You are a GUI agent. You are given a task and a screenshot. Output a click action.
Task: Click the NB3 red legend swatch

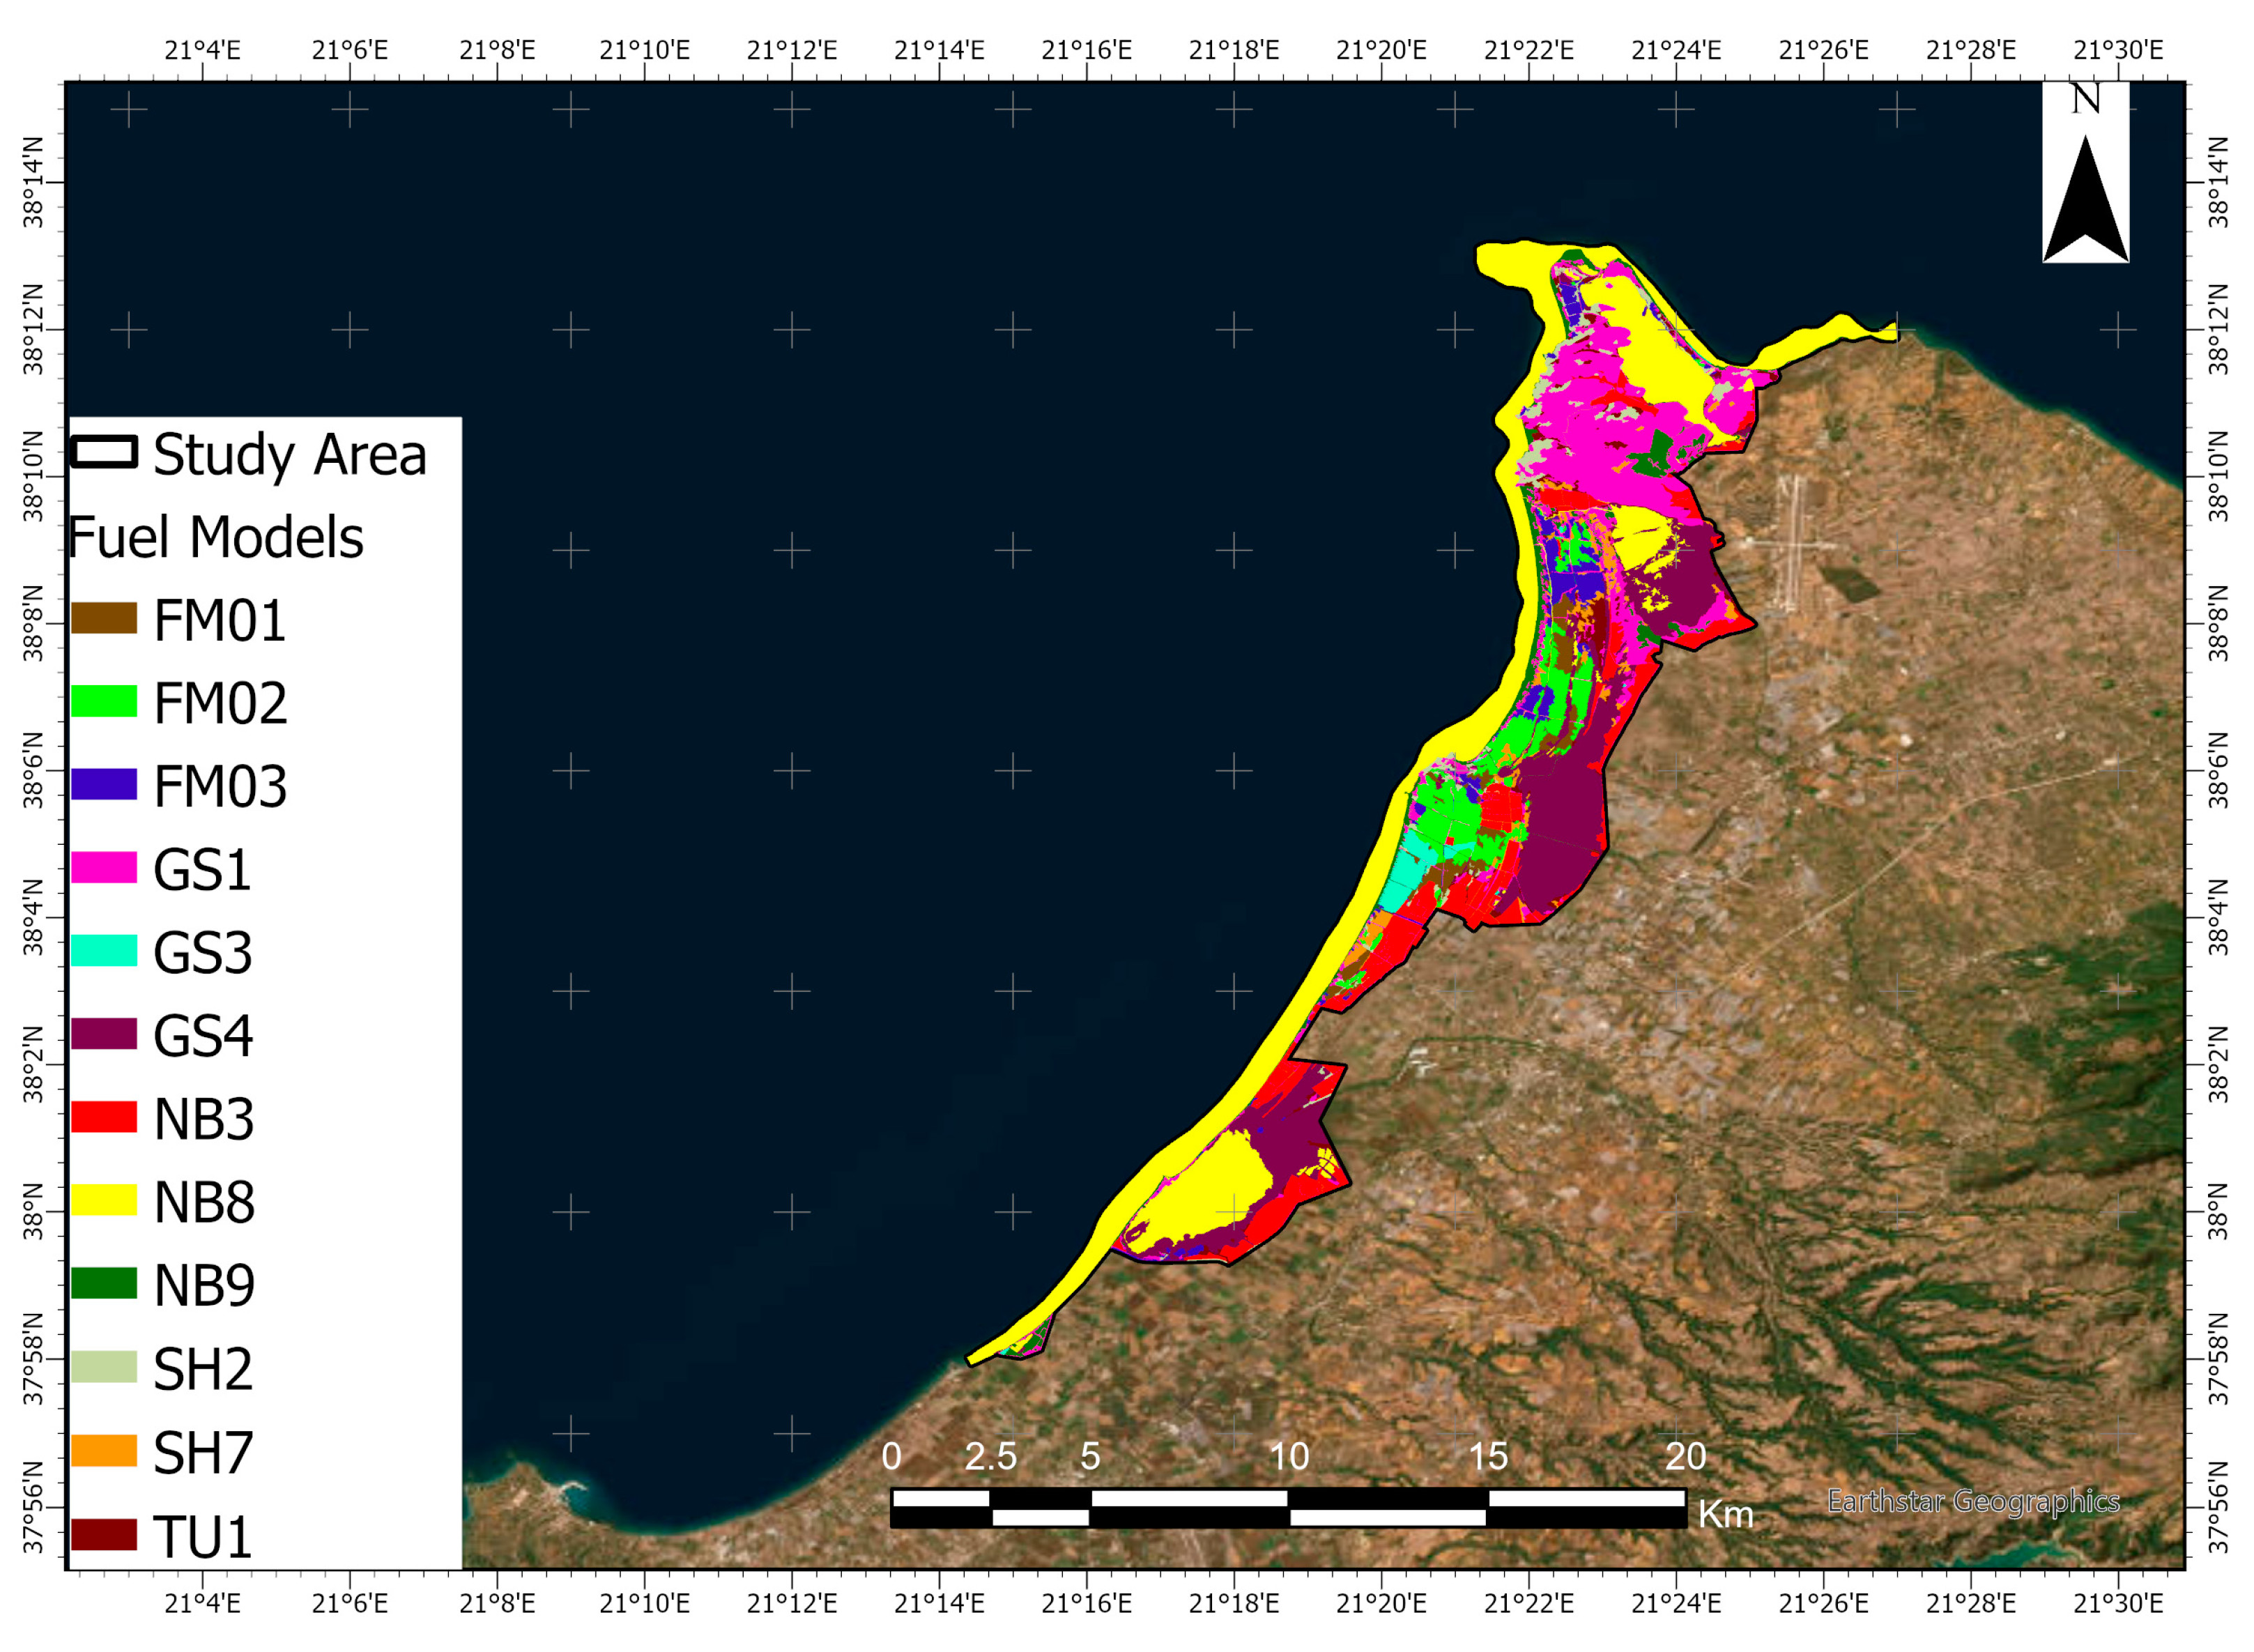(103, 1117)
